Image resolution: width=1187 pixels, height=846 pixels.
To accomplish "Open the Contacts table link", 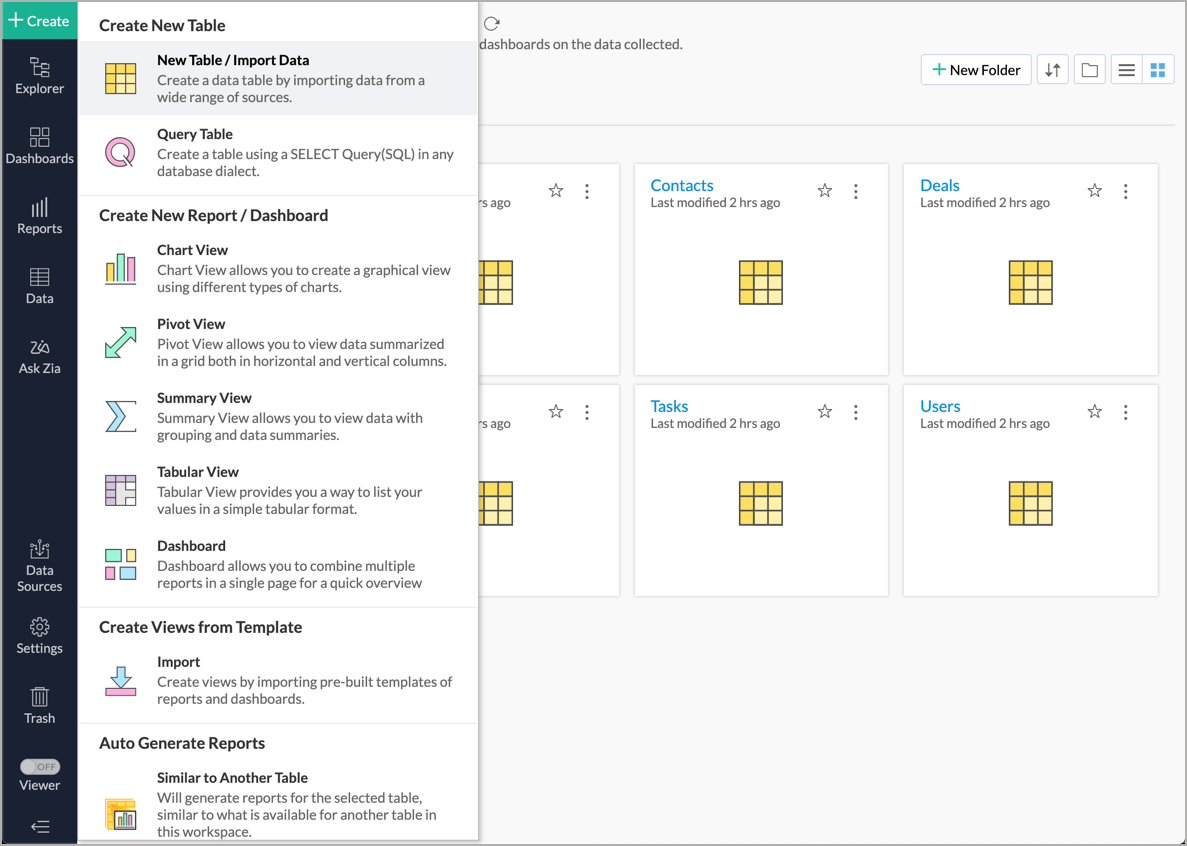I will click(x=682, y=185).
